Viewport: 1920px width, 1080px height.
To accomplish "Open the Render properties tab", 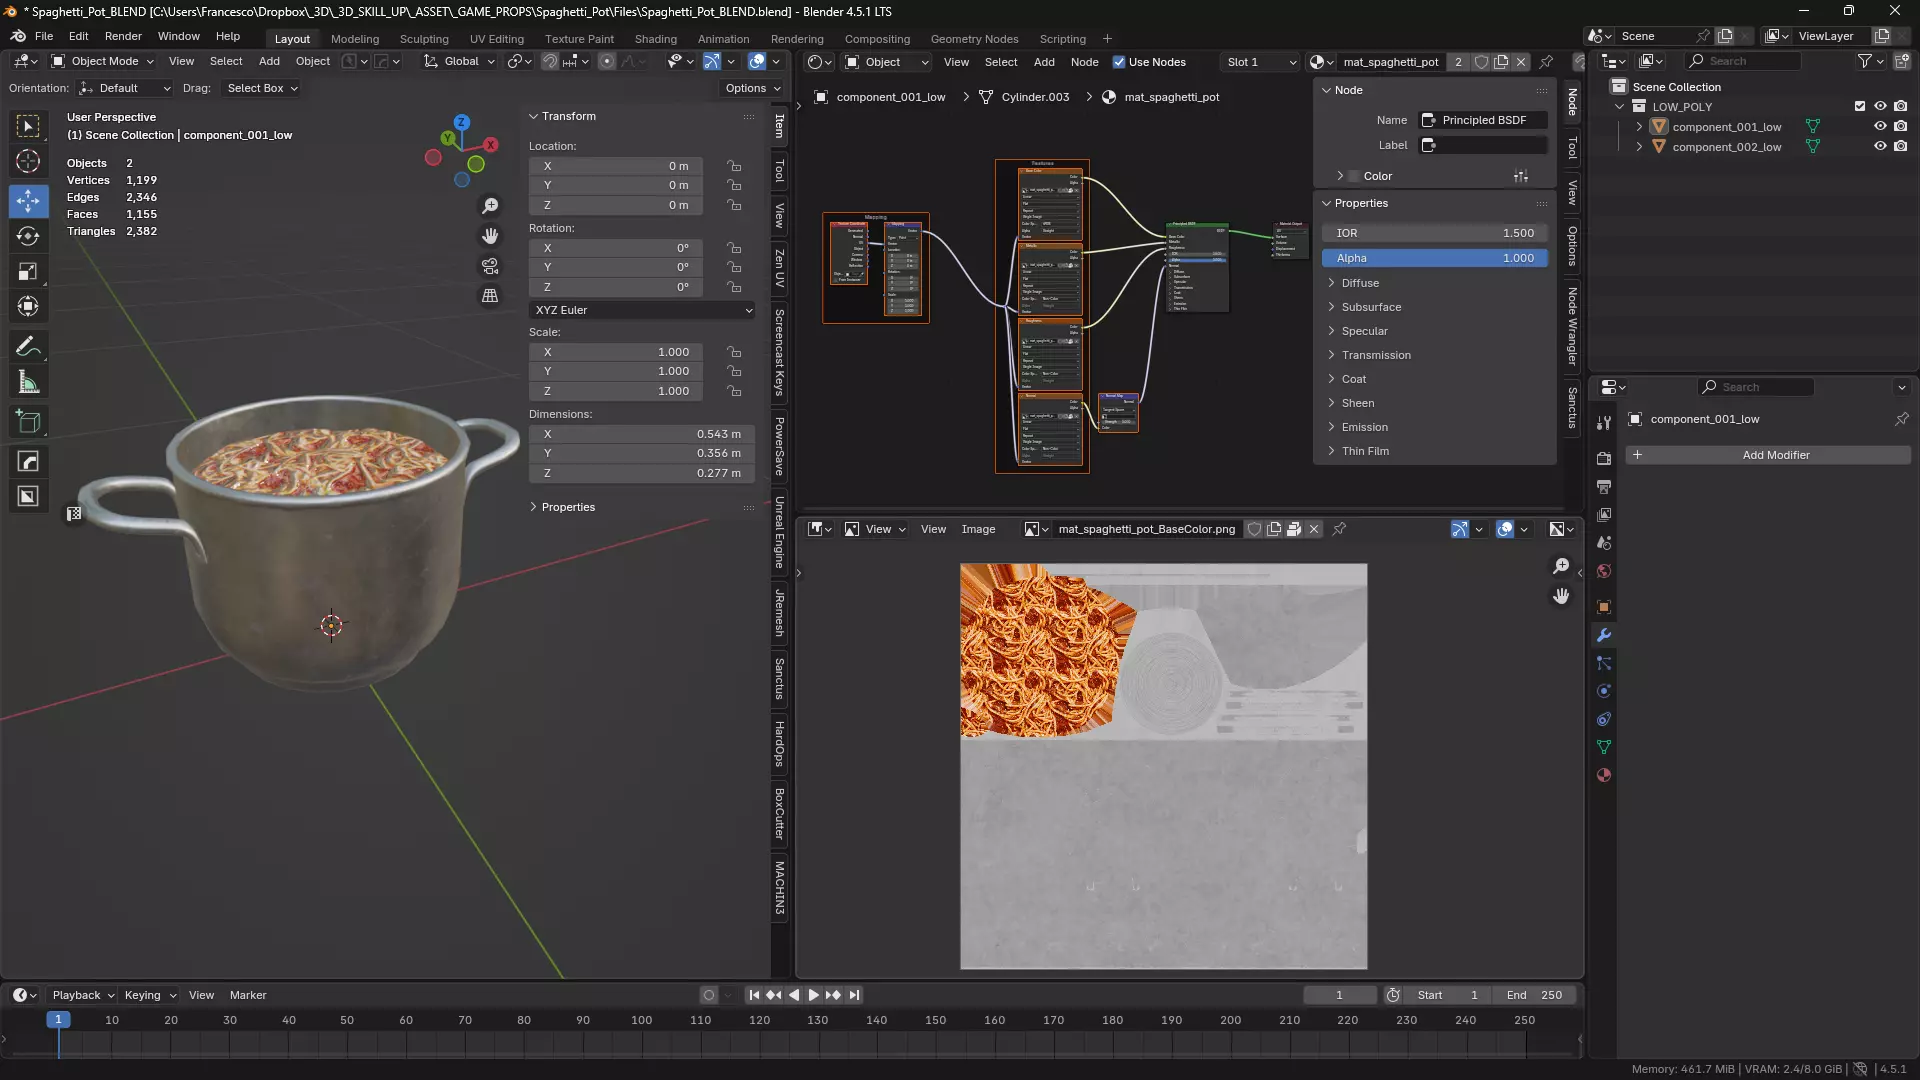I will (1604, 458).
